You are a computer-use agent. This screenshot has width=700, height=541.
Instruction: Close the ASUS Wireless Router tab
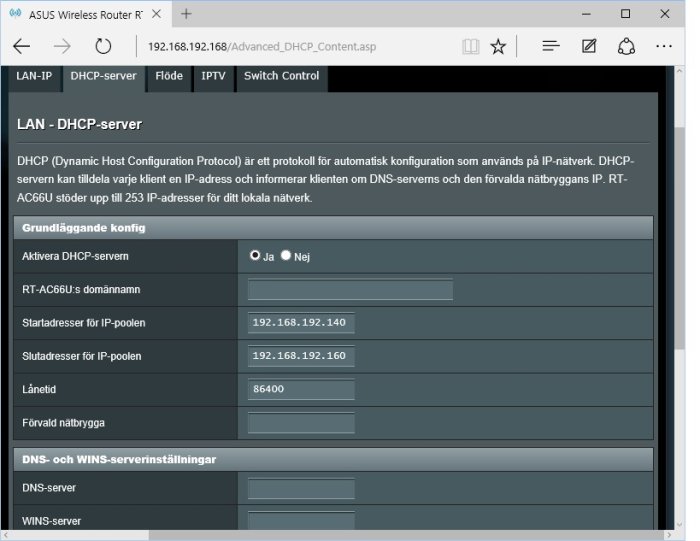tap(156, 14)
